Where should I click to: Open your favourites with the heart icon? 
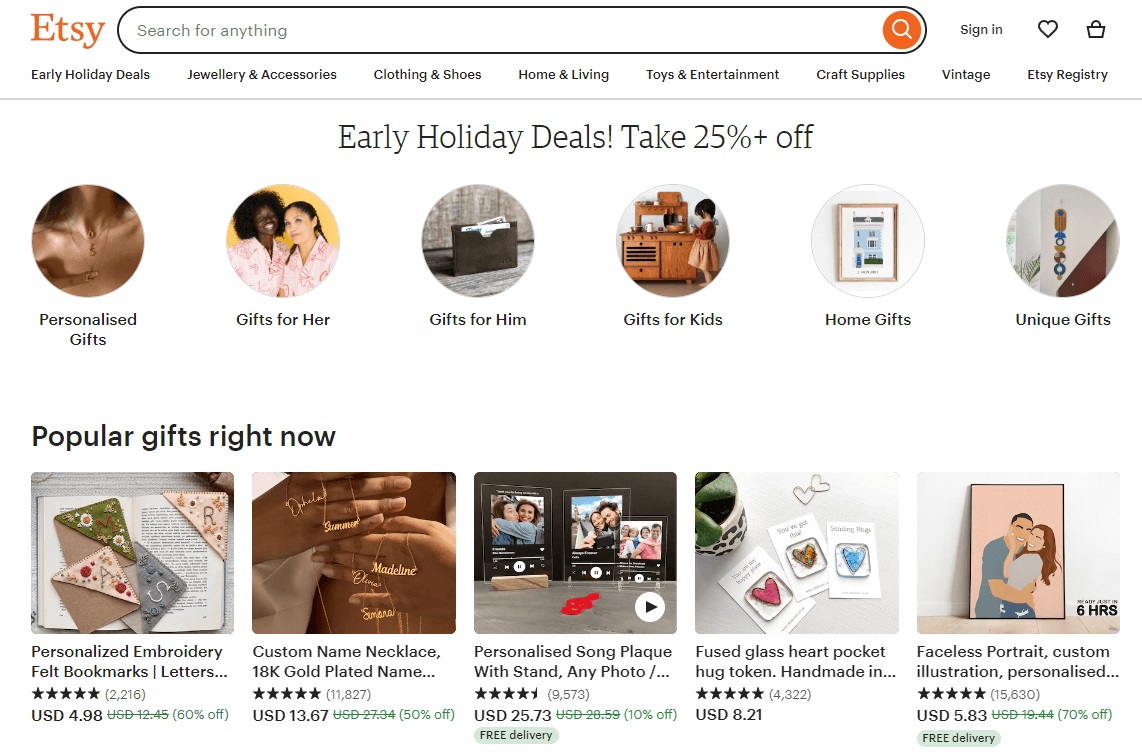[x=1047, y=29]
